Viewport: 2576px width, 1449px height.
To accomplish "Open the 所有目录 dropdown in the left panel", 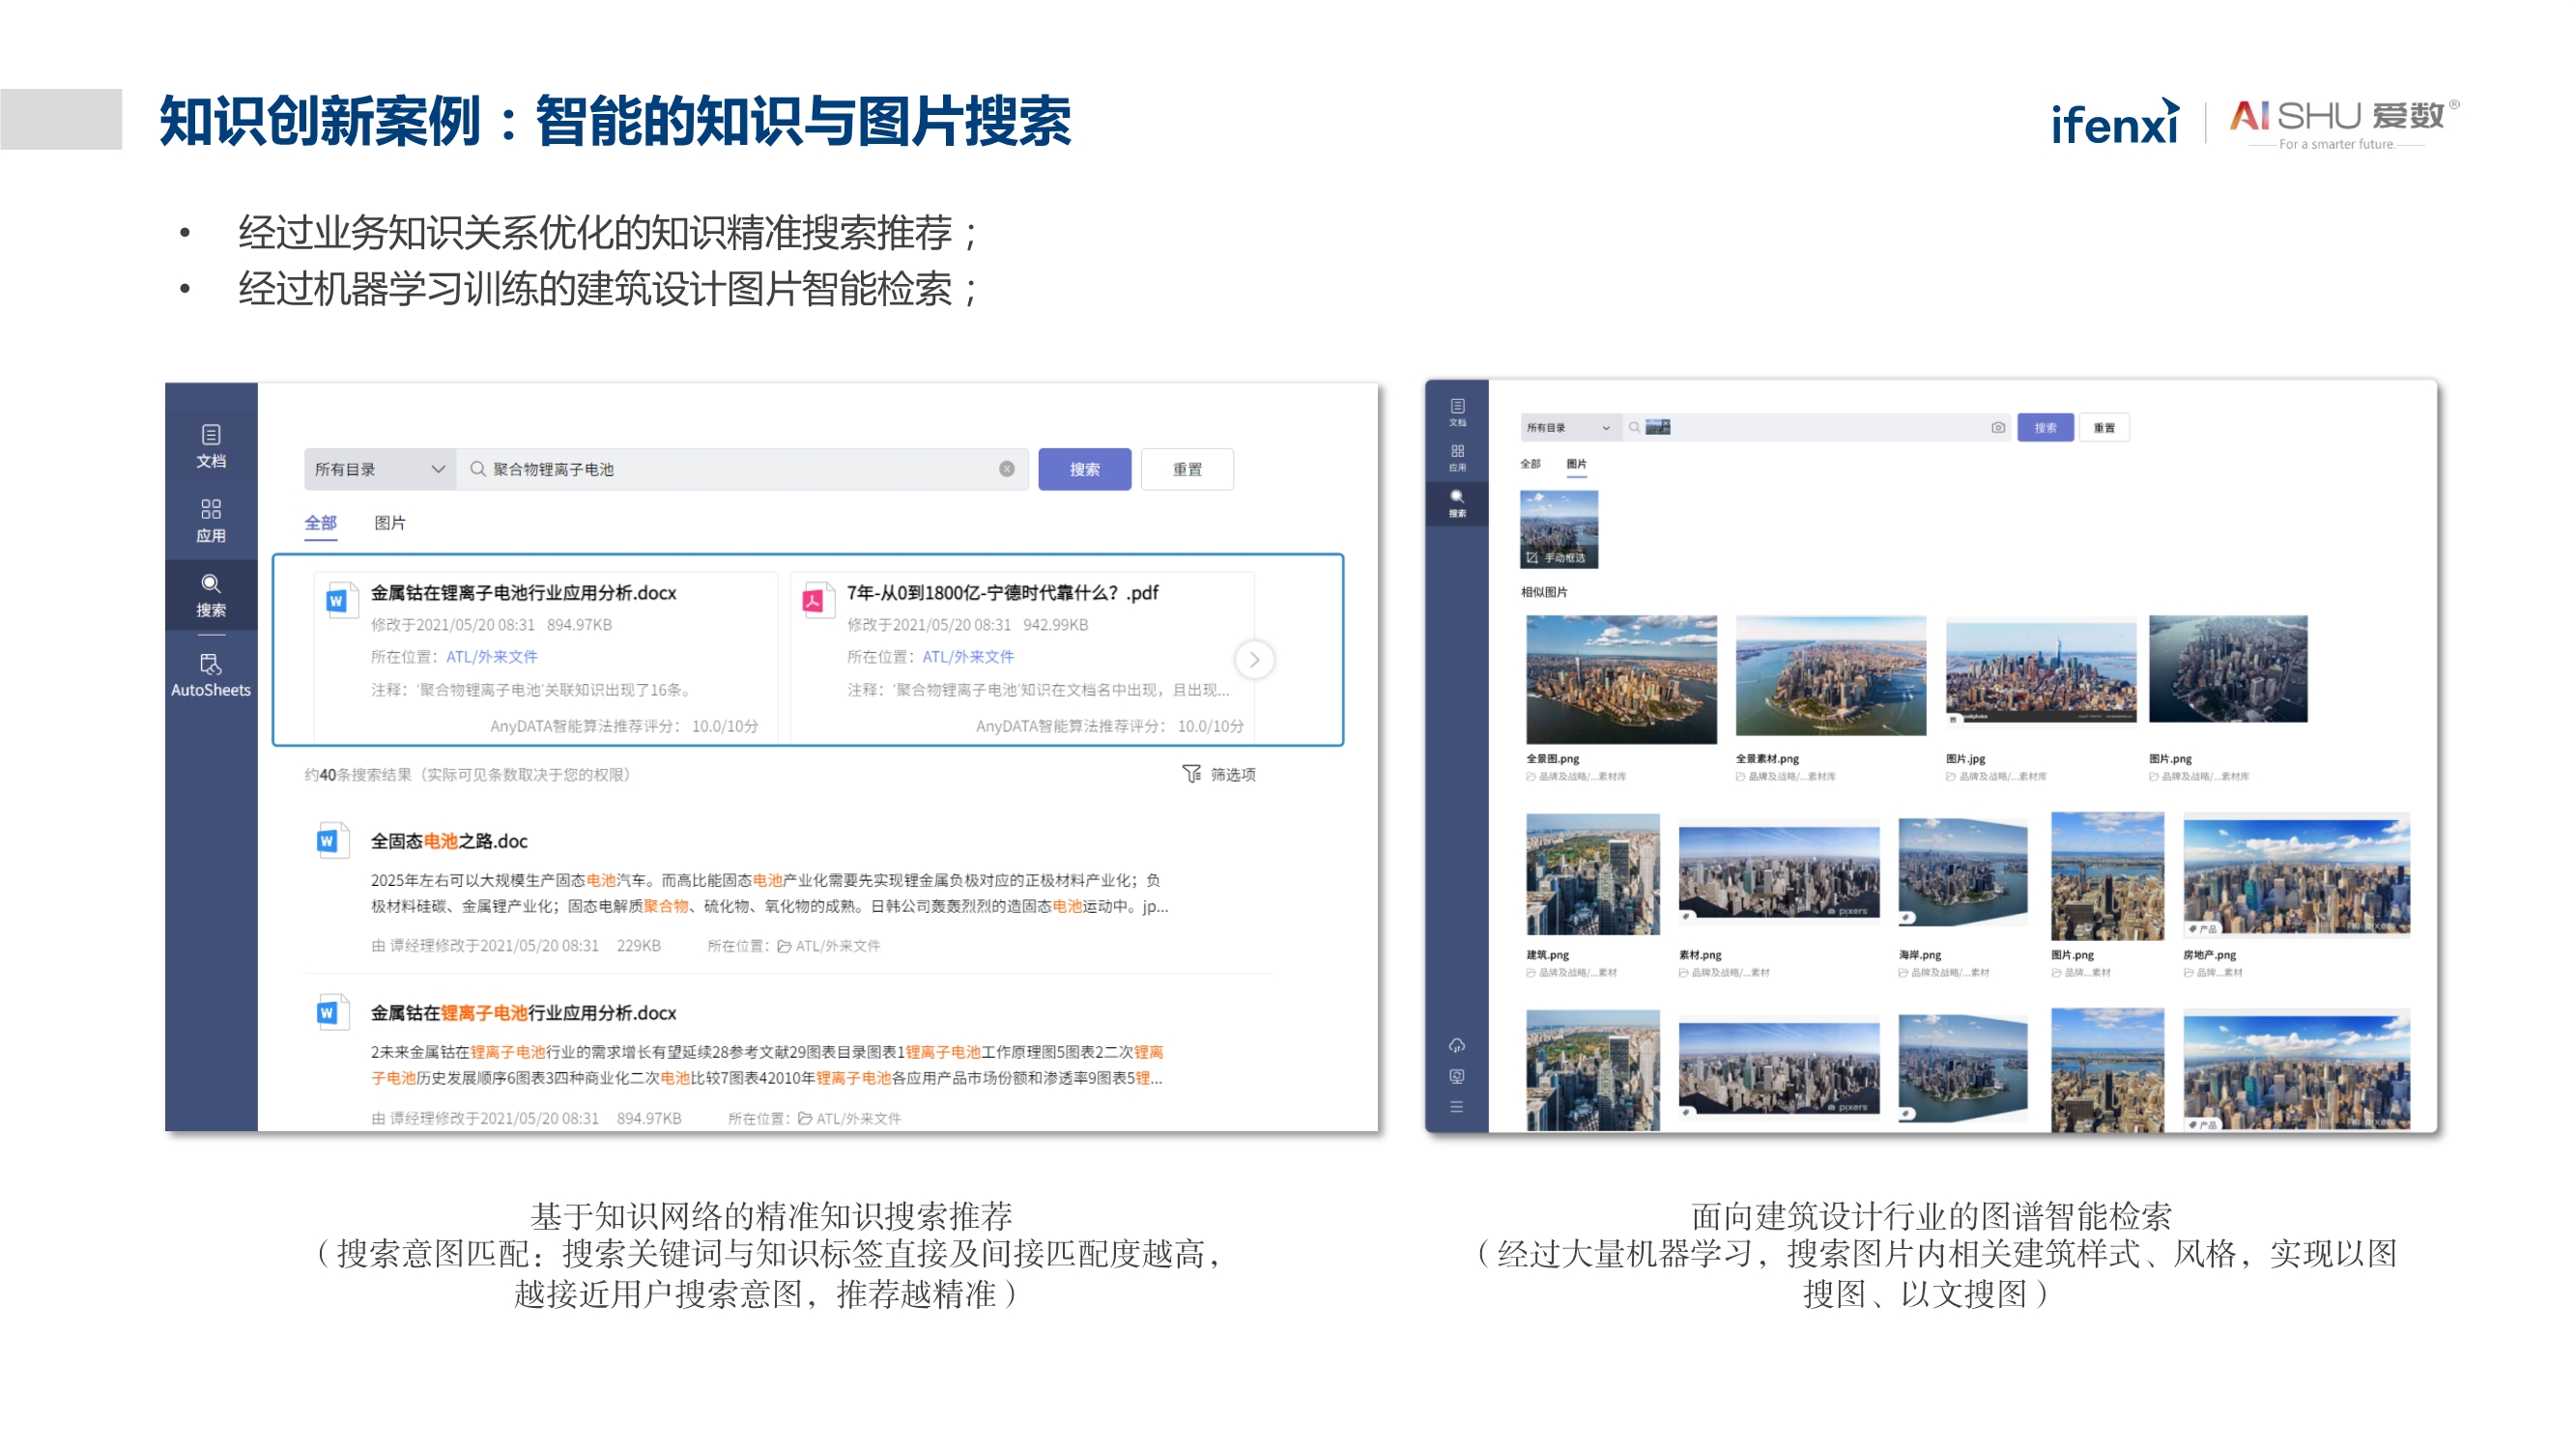I will click(x=377, y=469).
